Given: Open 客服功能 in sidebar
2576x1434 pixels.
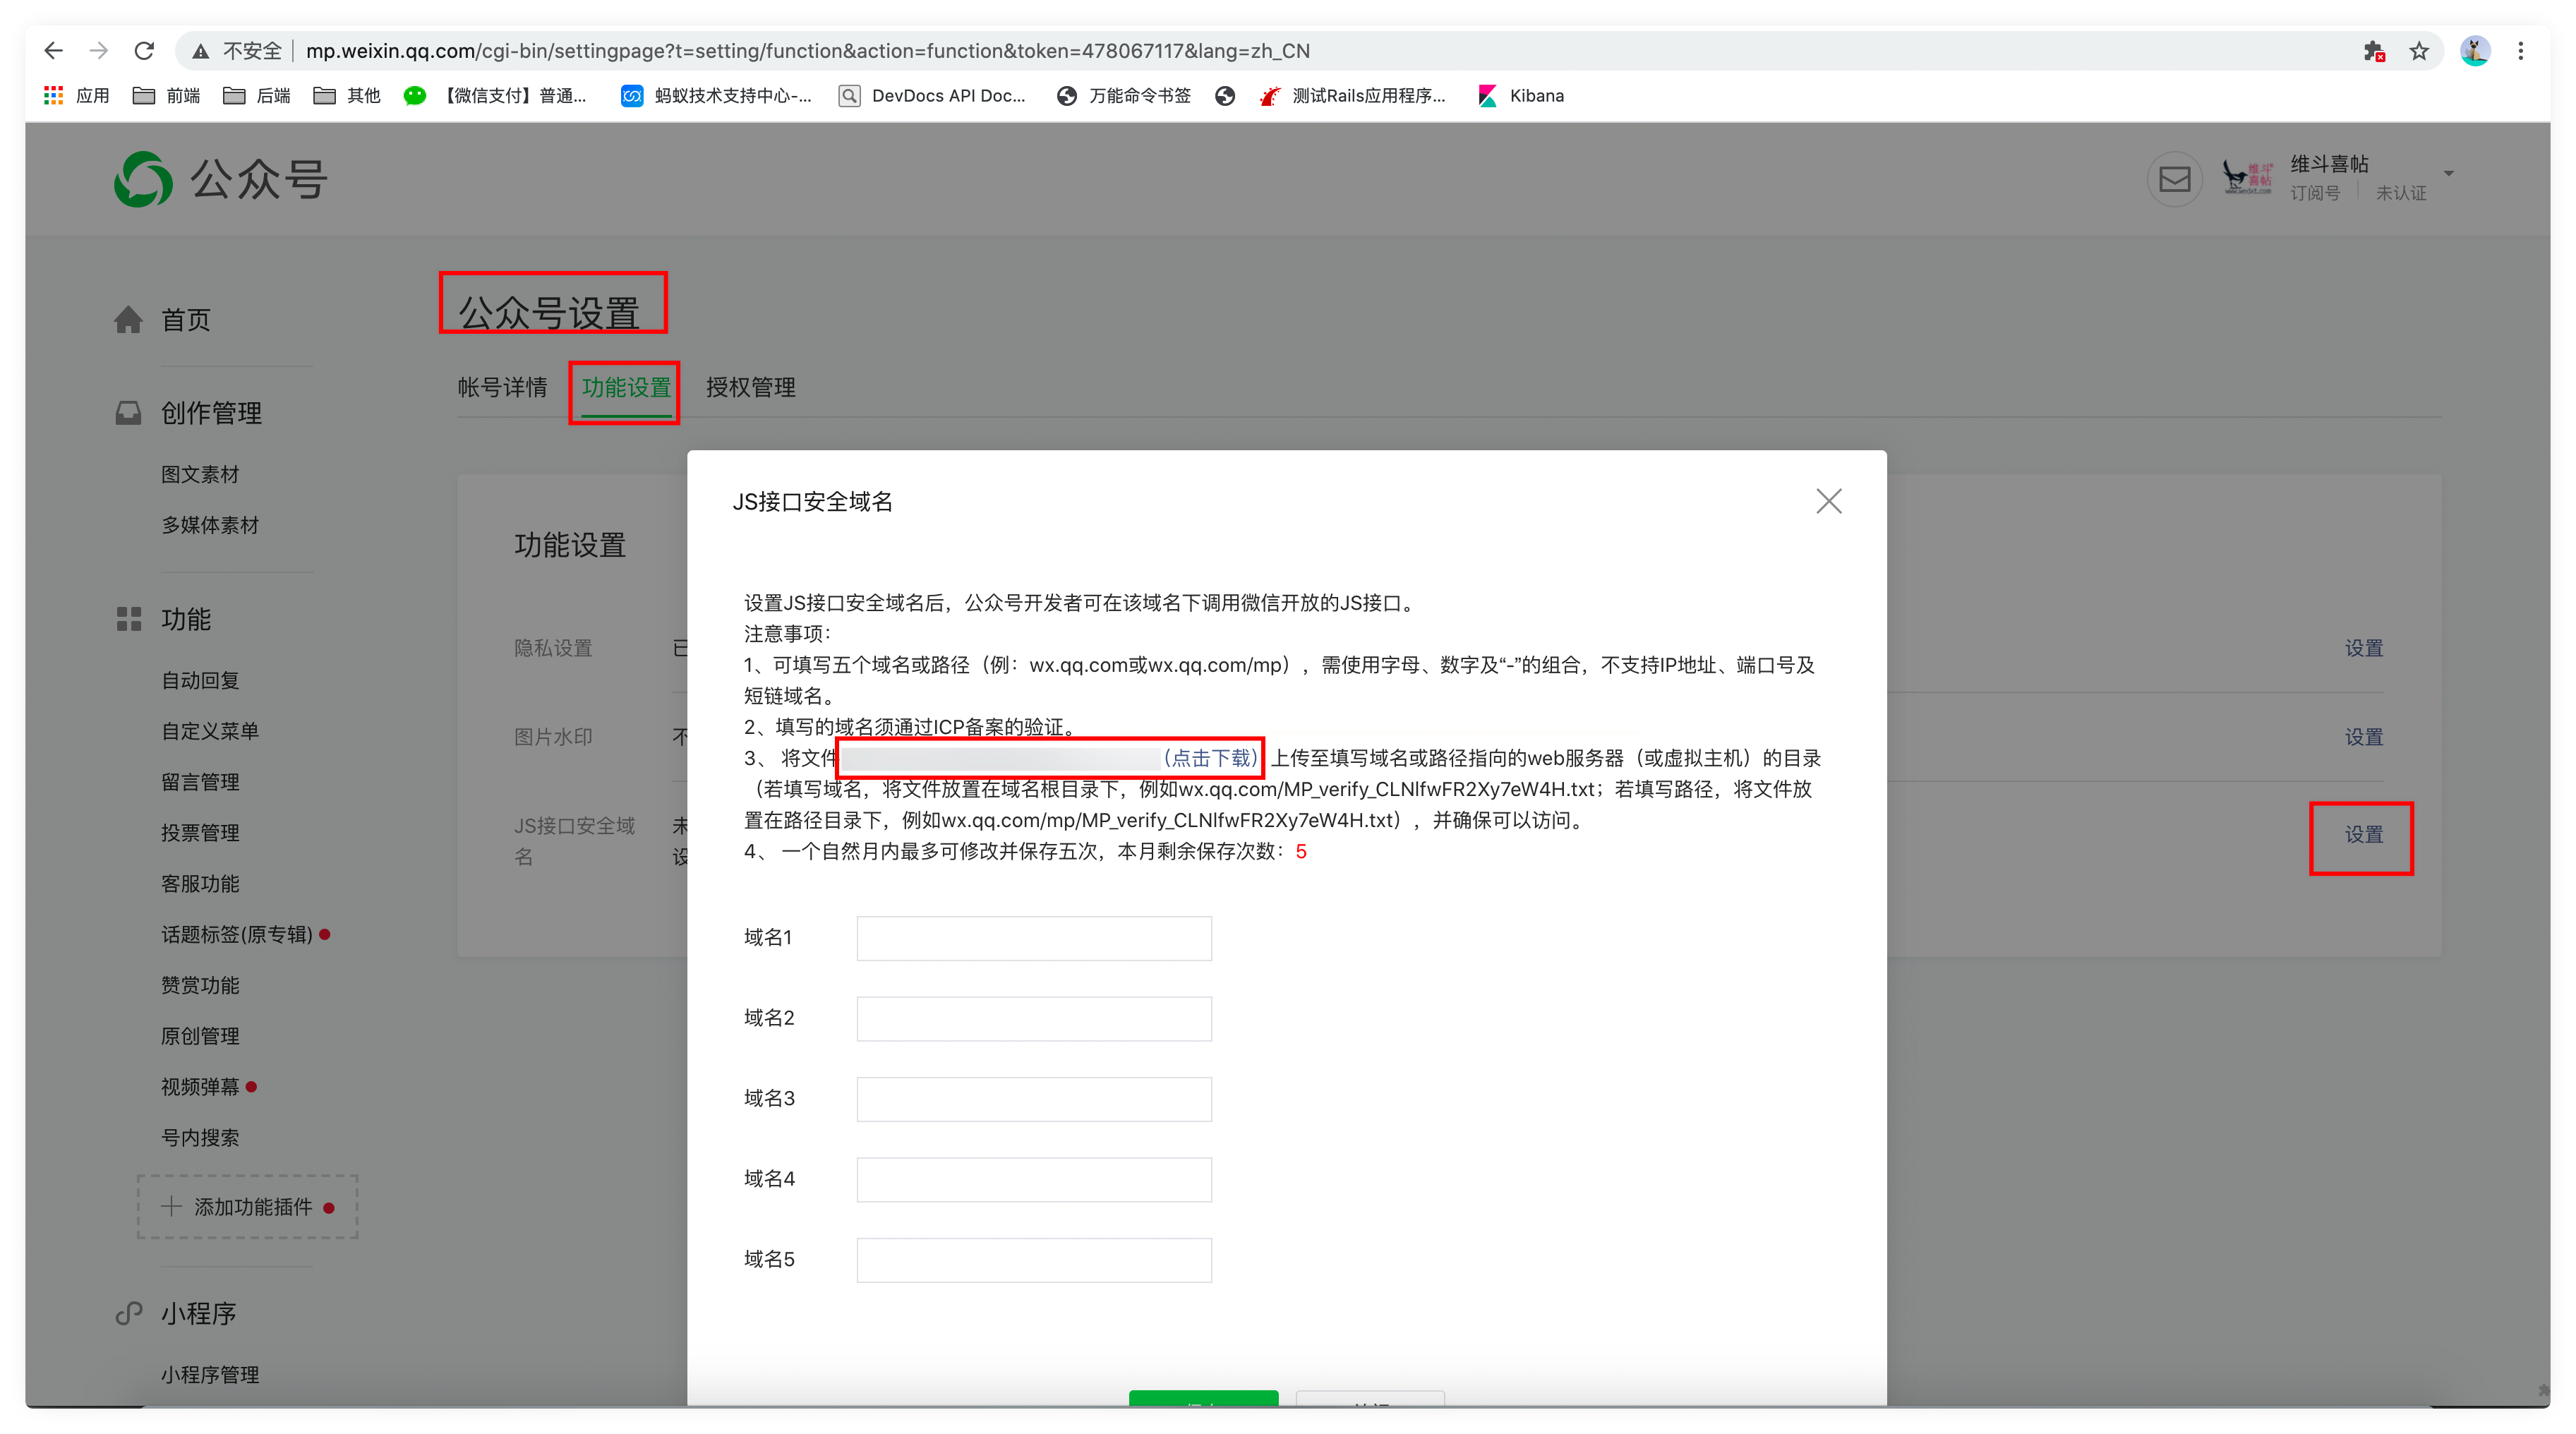Looking at the screenshot, I should pyautogui.click(x=200, y=884).
